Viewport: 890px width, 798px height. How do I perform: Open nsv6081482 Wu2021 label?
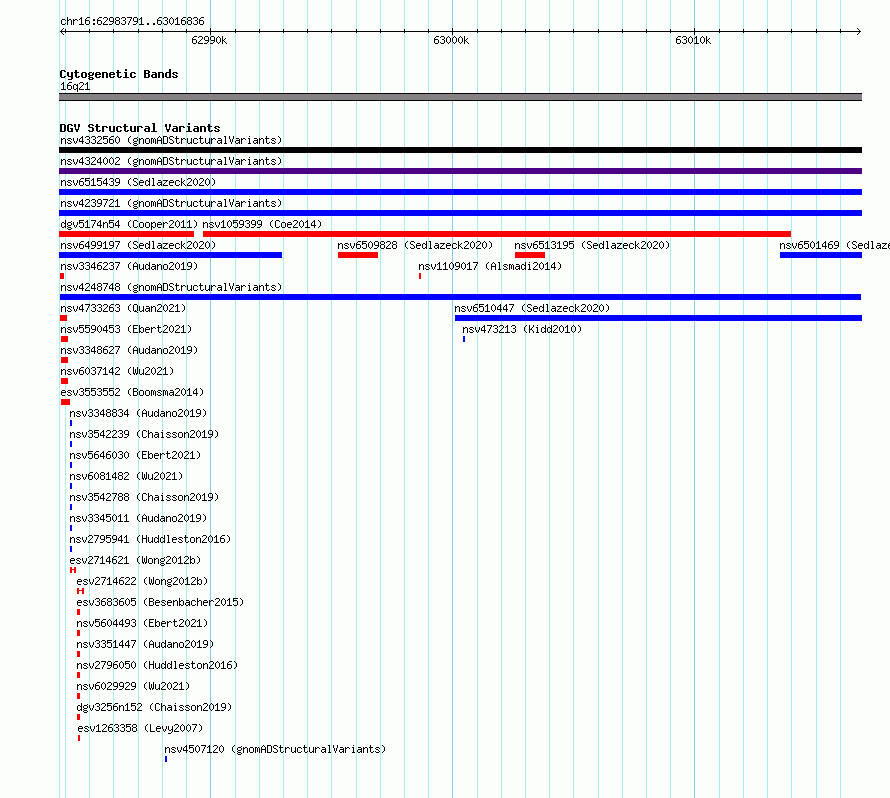pyautogui.click(x=126, y=476)
